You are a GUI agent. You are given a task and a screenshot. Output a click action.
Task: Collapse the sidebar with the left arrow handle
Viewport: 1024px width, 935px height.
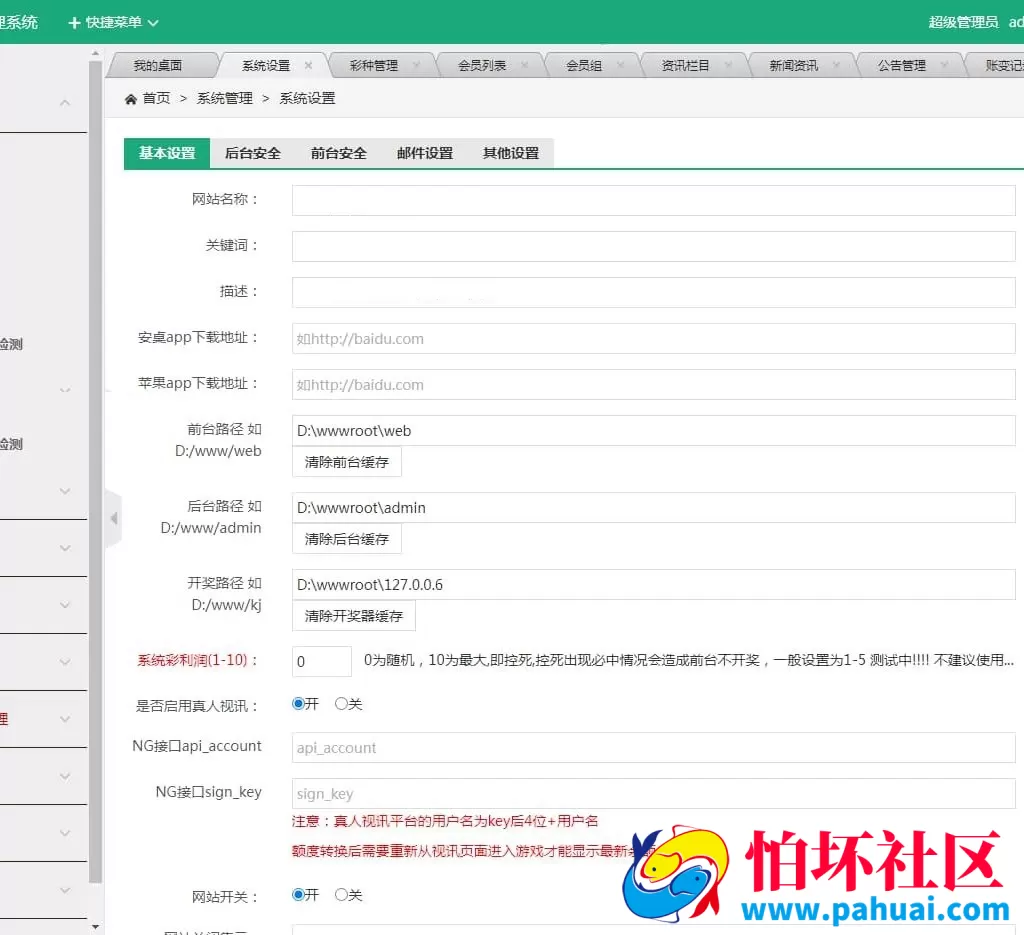point(113,519)
